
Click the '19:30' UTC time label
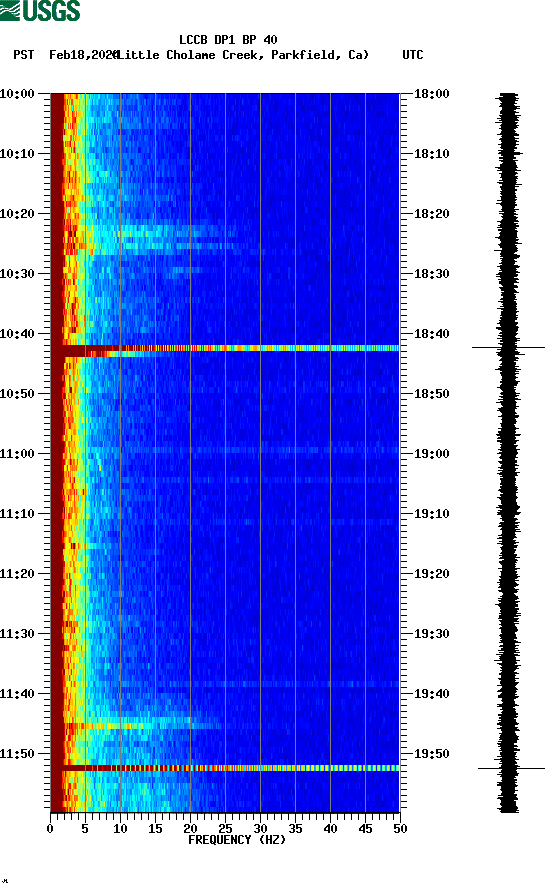(x=432, y=634)
